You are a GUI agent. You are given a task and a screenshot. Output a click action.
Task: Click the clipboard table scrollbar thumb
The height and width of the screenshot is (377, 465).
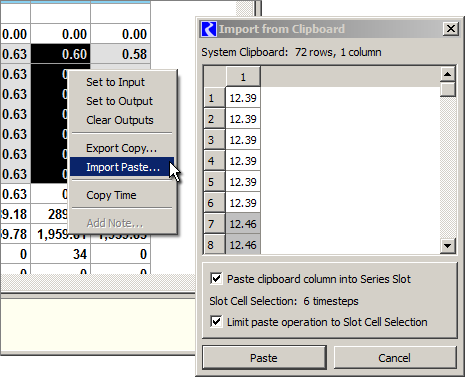click(x=448, y=89)
